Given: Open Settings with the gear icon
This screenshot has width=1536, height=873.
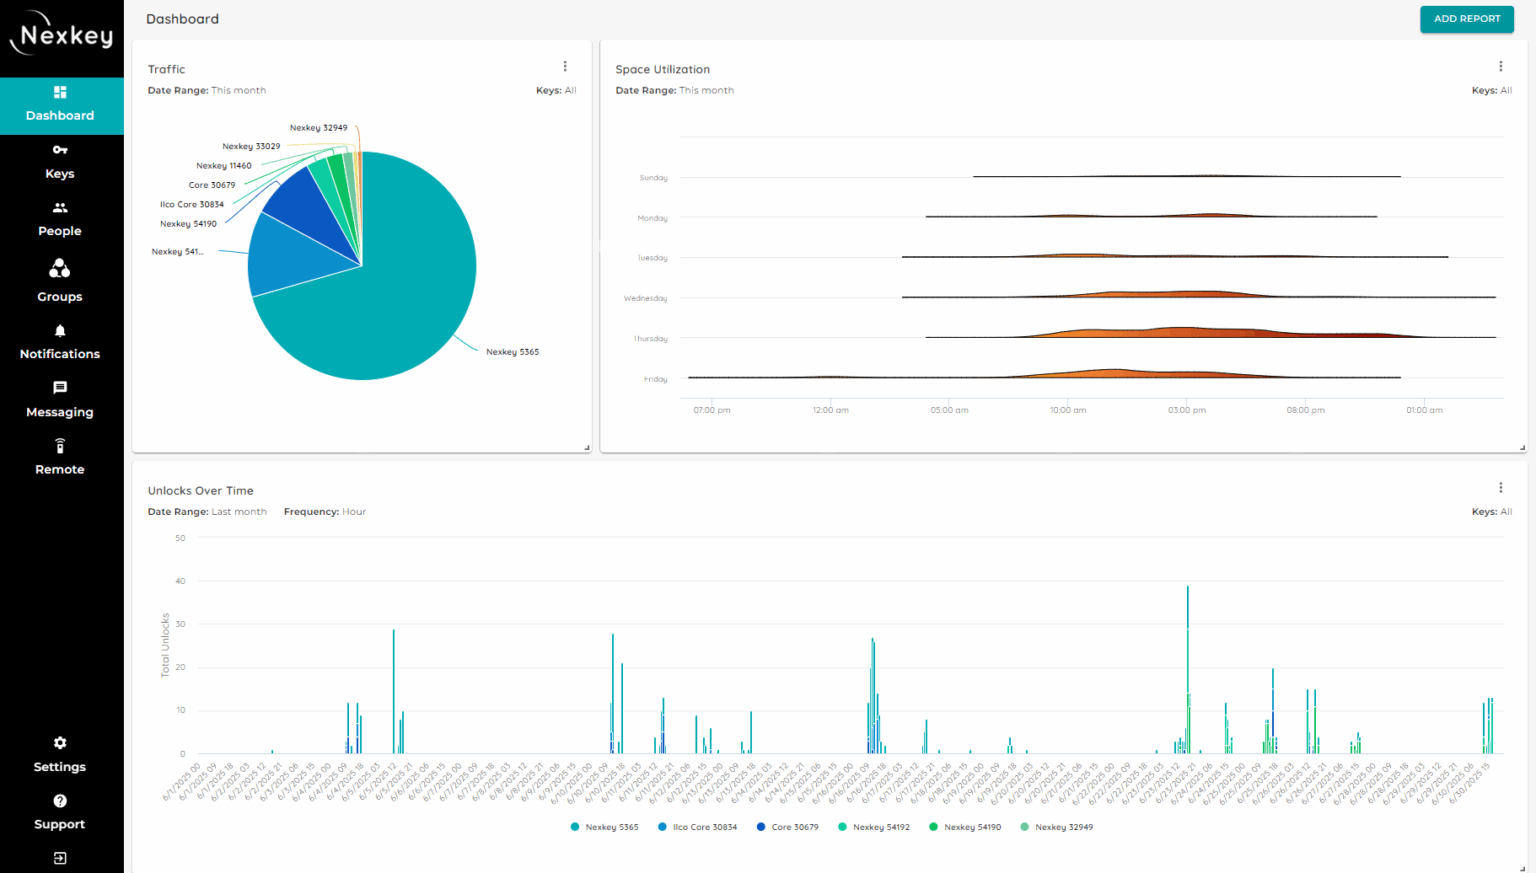Looking at the screenshot, I should tap(60, 743).
